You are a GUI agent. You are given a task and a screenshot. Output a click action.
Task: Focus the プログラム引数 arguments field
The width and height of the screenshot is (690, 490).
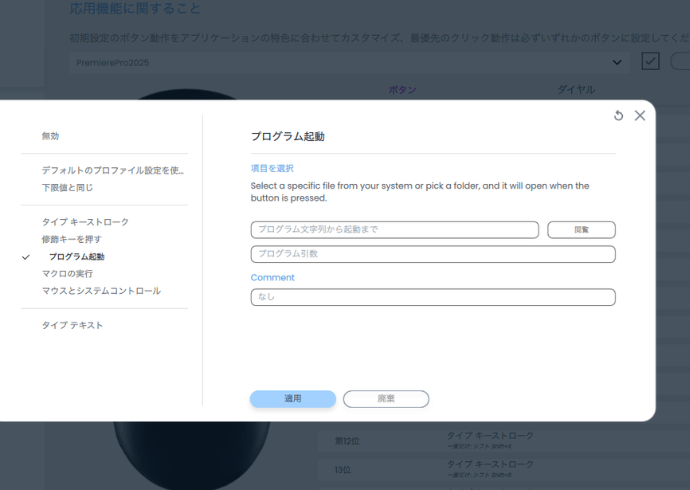tap(432, 254)
